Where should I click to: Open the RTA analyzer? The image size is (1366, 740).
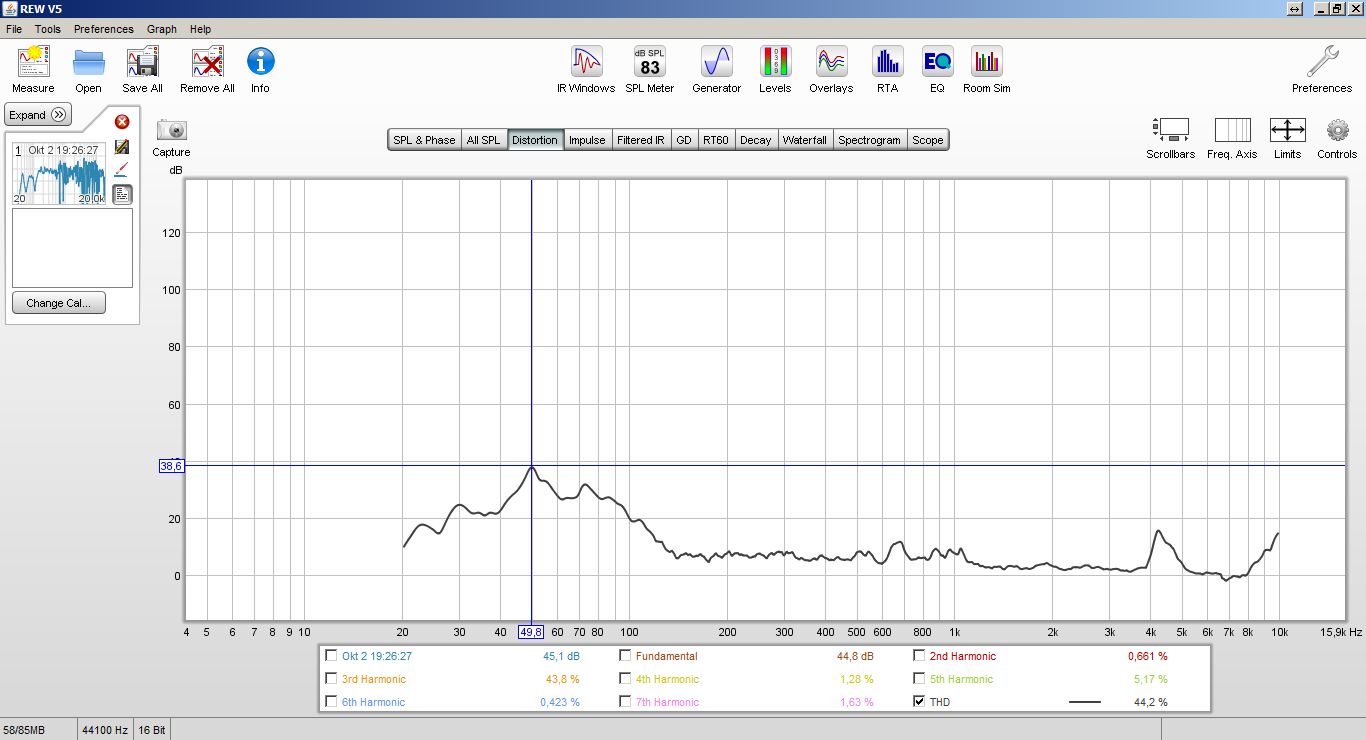pos(887,62)
